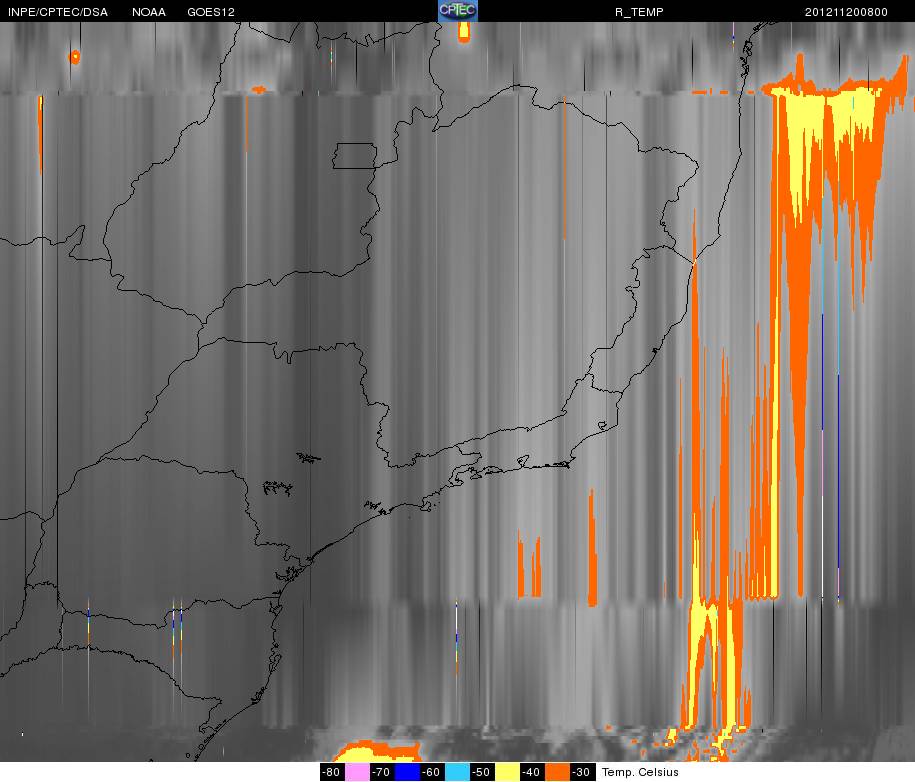The height and width of the screenshot is (782, 915).
Task: Click the CPTEC logo in header
Action: [458, 11]
